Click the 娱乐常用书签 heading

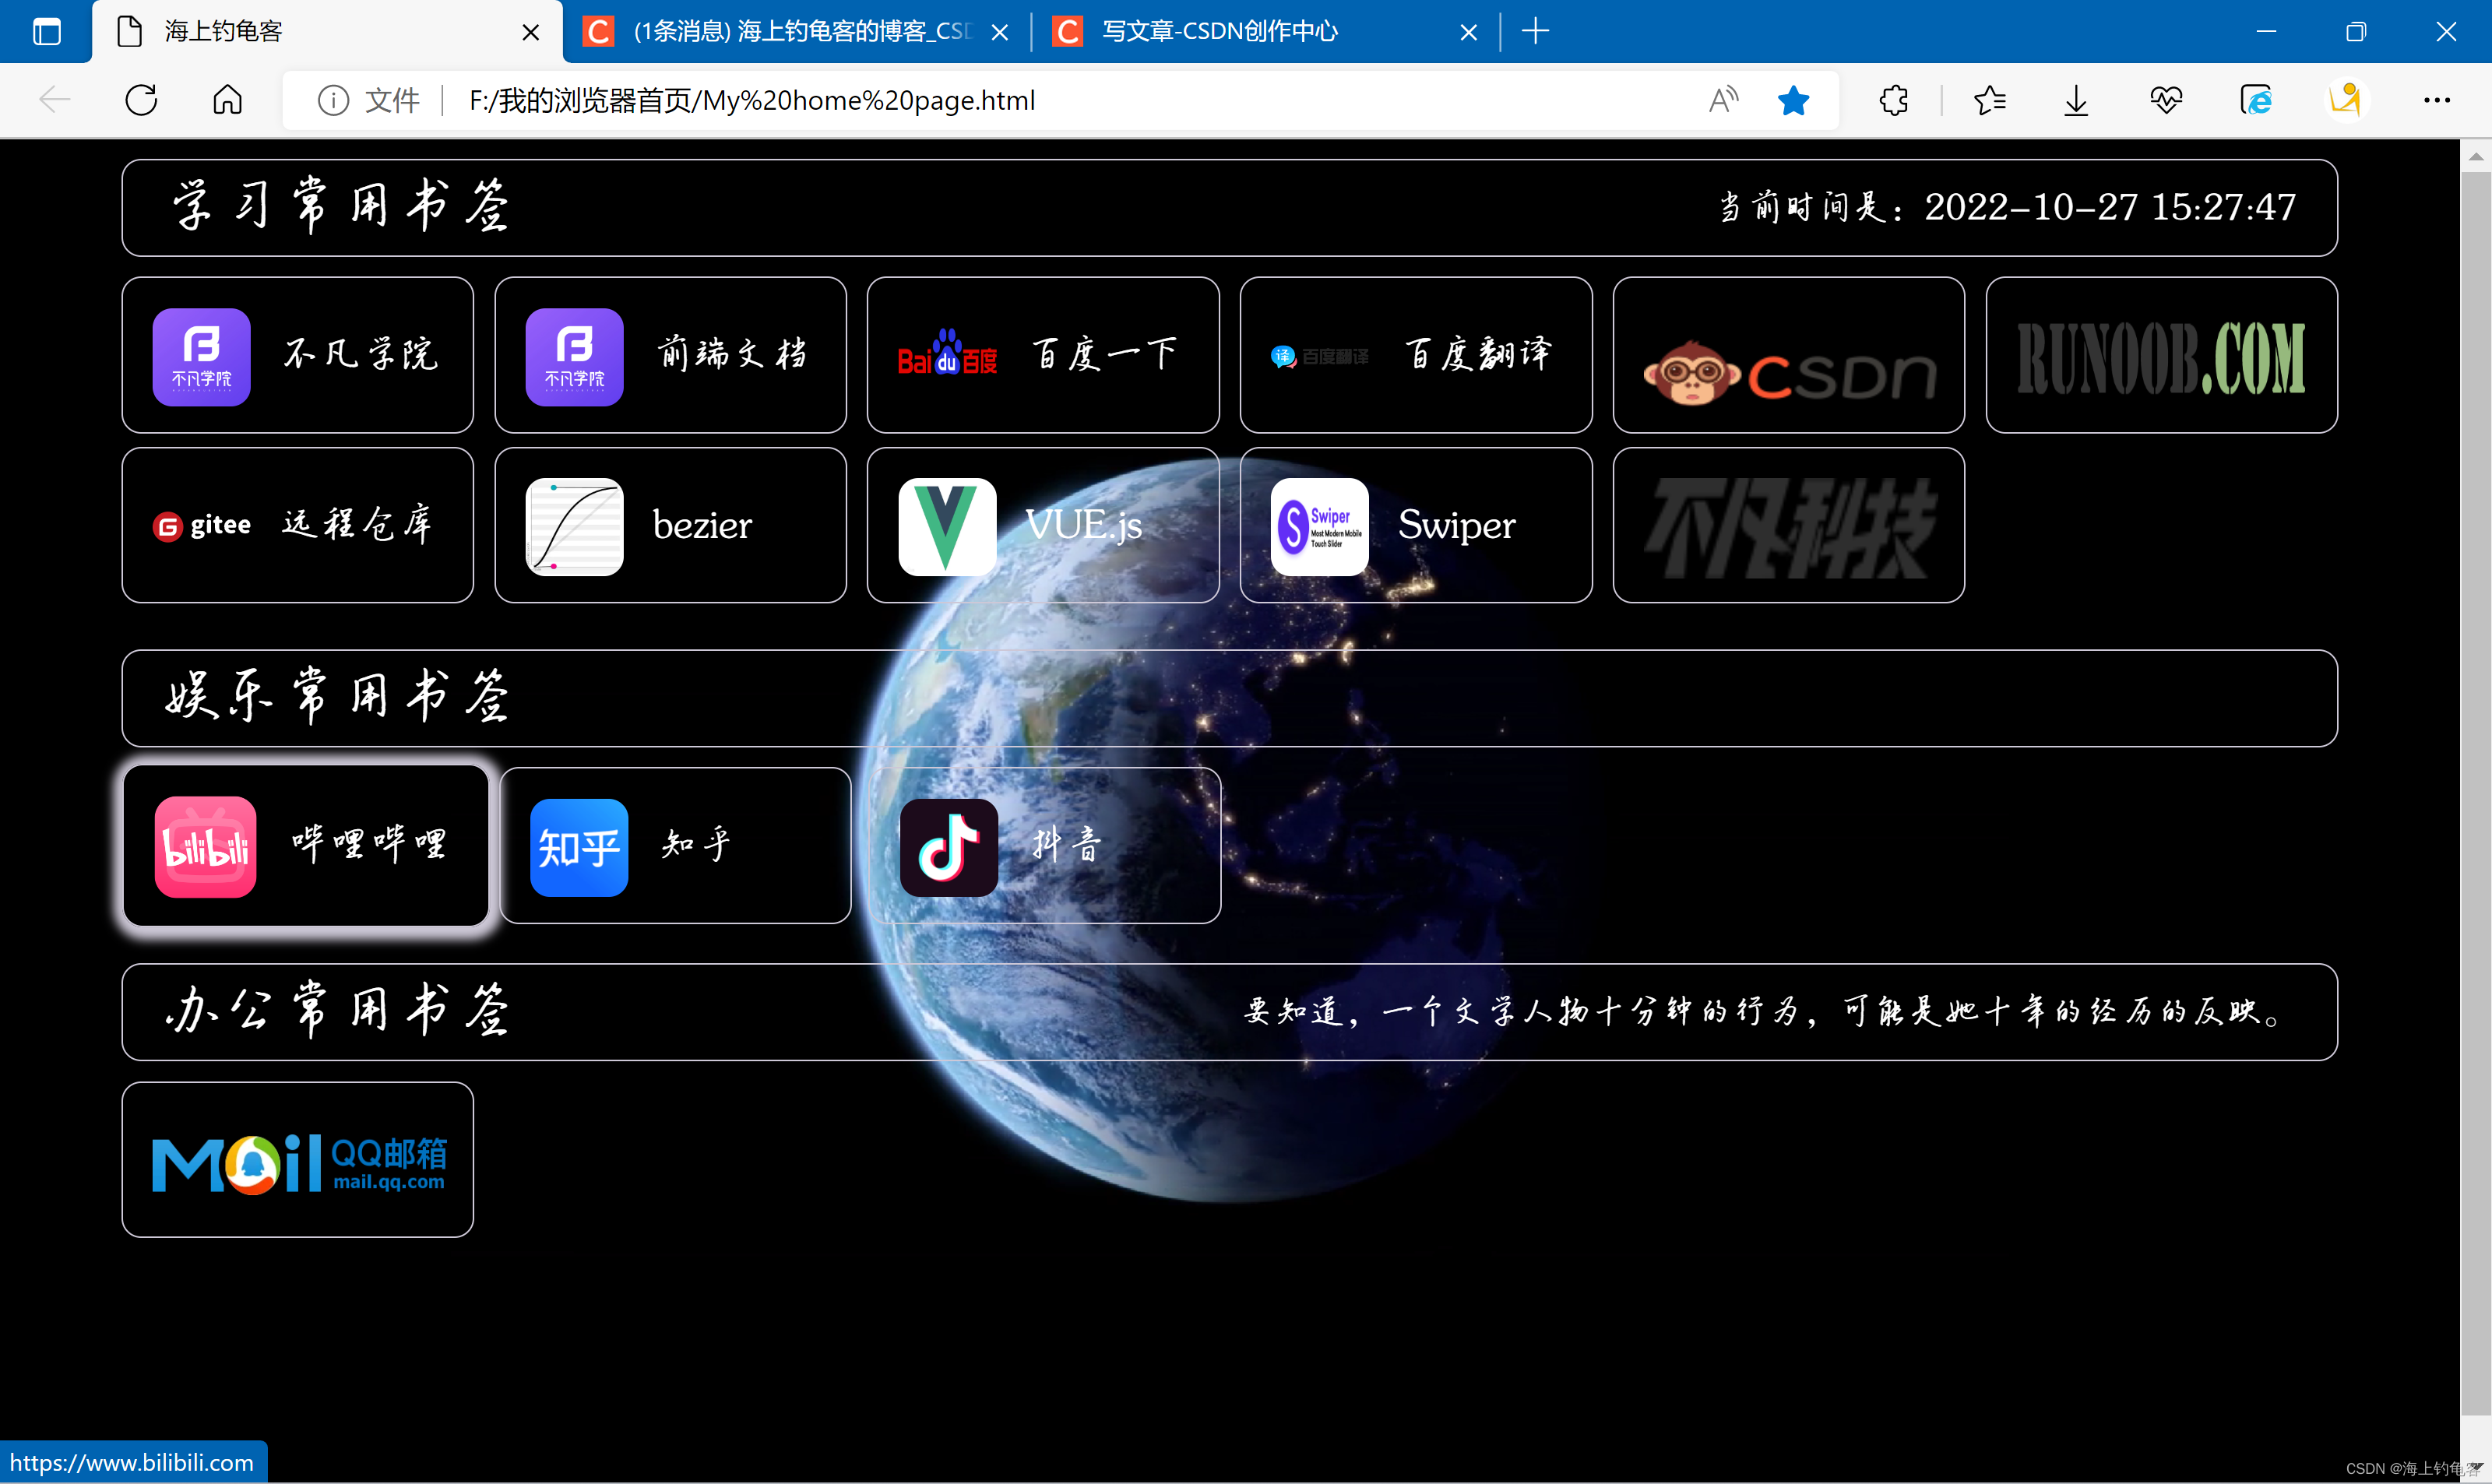coord(338,696)
